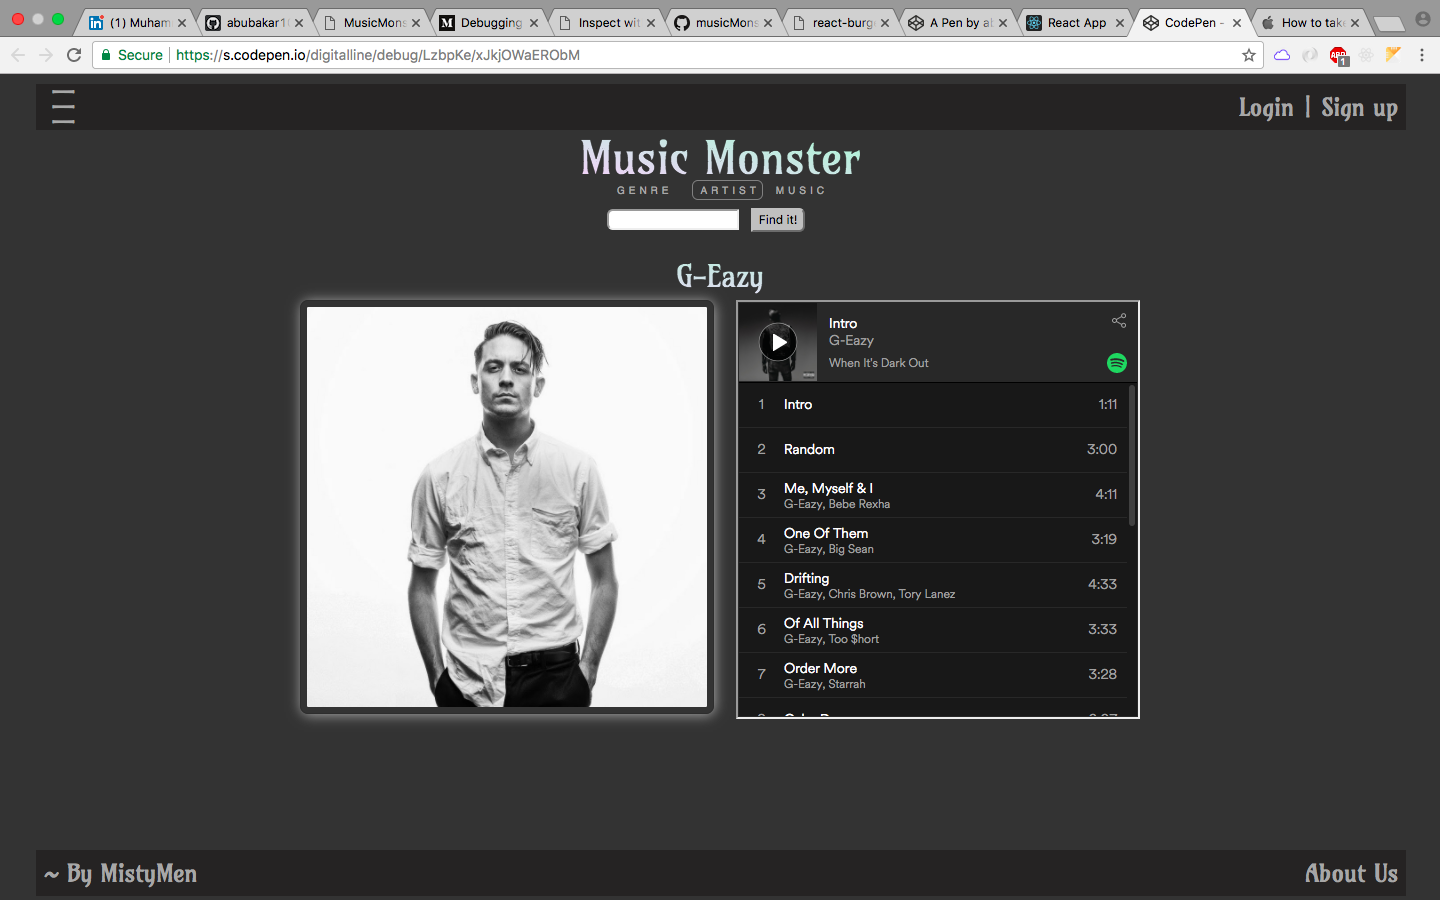Open the green Spotify logo icon
Screen dimensions: 1440x900
click(x=1117, y=363)
